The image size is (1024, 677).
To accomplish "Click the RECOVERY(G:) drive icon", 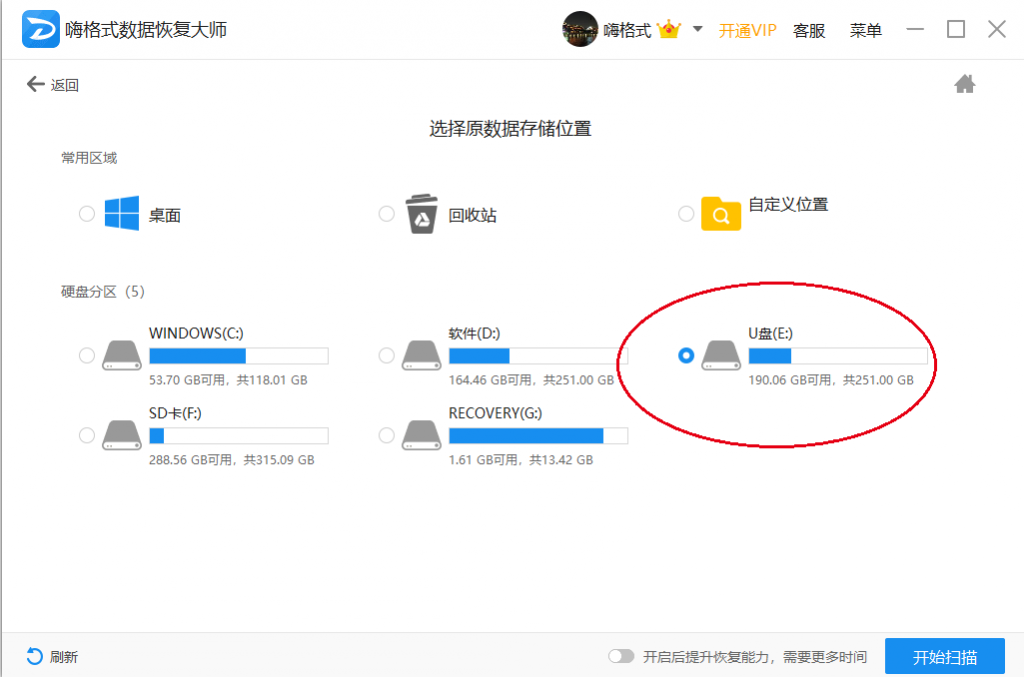I will (422, 435).
